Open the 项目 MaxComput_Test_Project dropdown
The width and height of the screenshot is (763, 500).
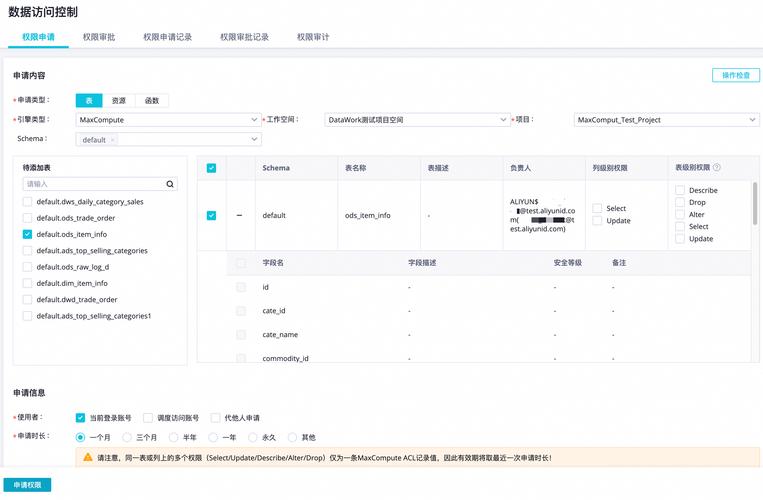(666, 120)
